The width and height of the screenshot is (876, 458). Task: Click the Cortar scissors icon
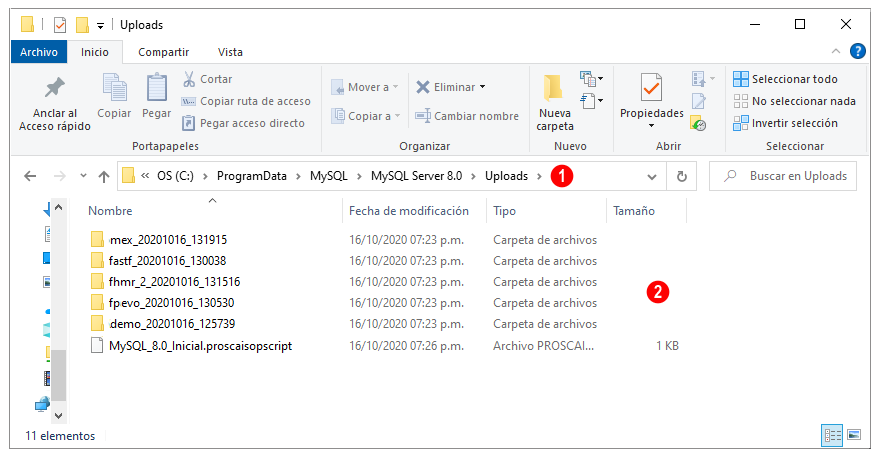[x=189, y=79]
